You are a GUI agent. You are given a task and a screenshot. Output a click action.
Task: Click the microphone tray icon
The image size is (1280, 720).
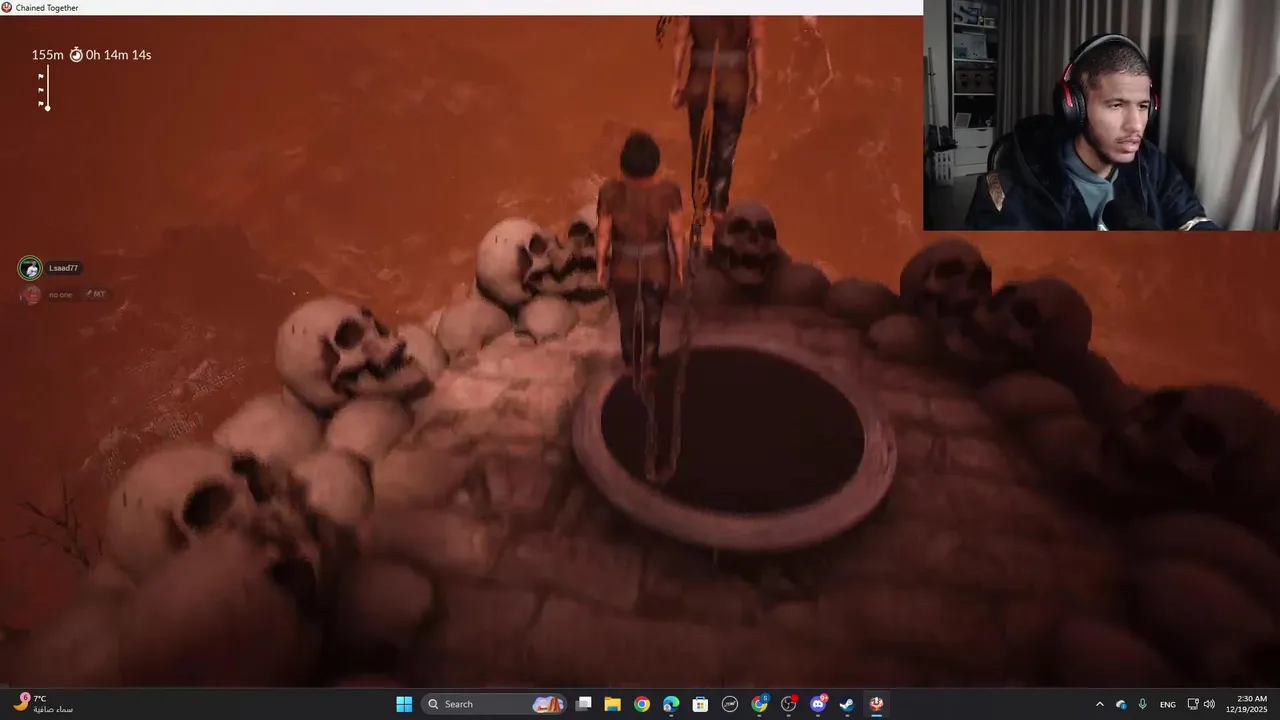point(1142,704)
